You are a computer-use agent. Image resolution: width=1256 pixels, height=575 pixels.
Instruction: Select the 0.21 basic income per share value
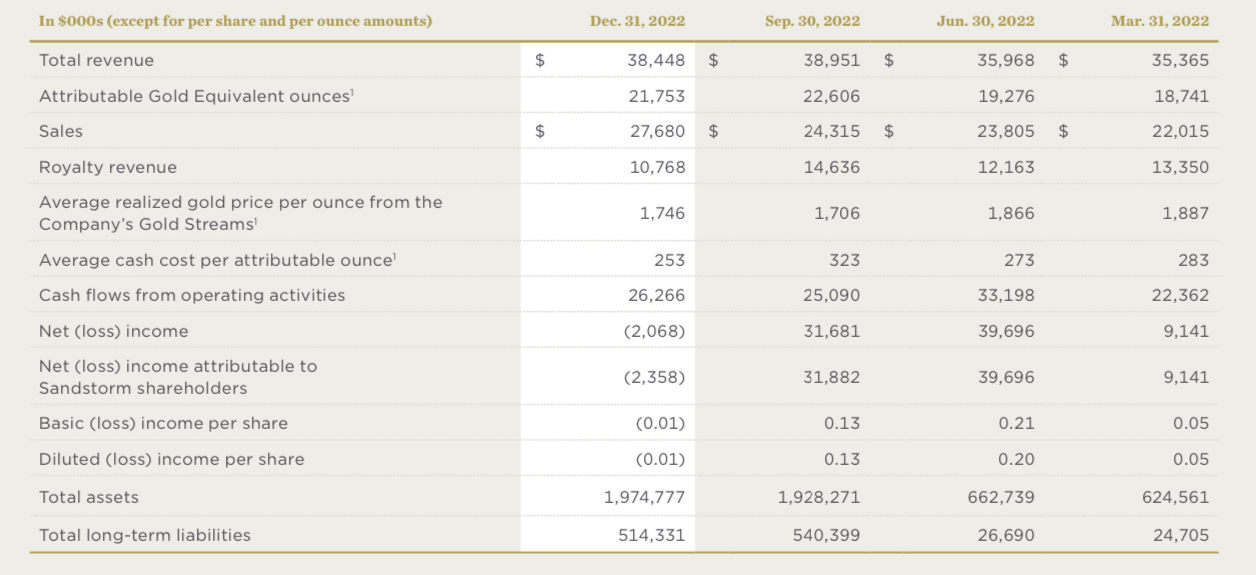click(1016, 423)
